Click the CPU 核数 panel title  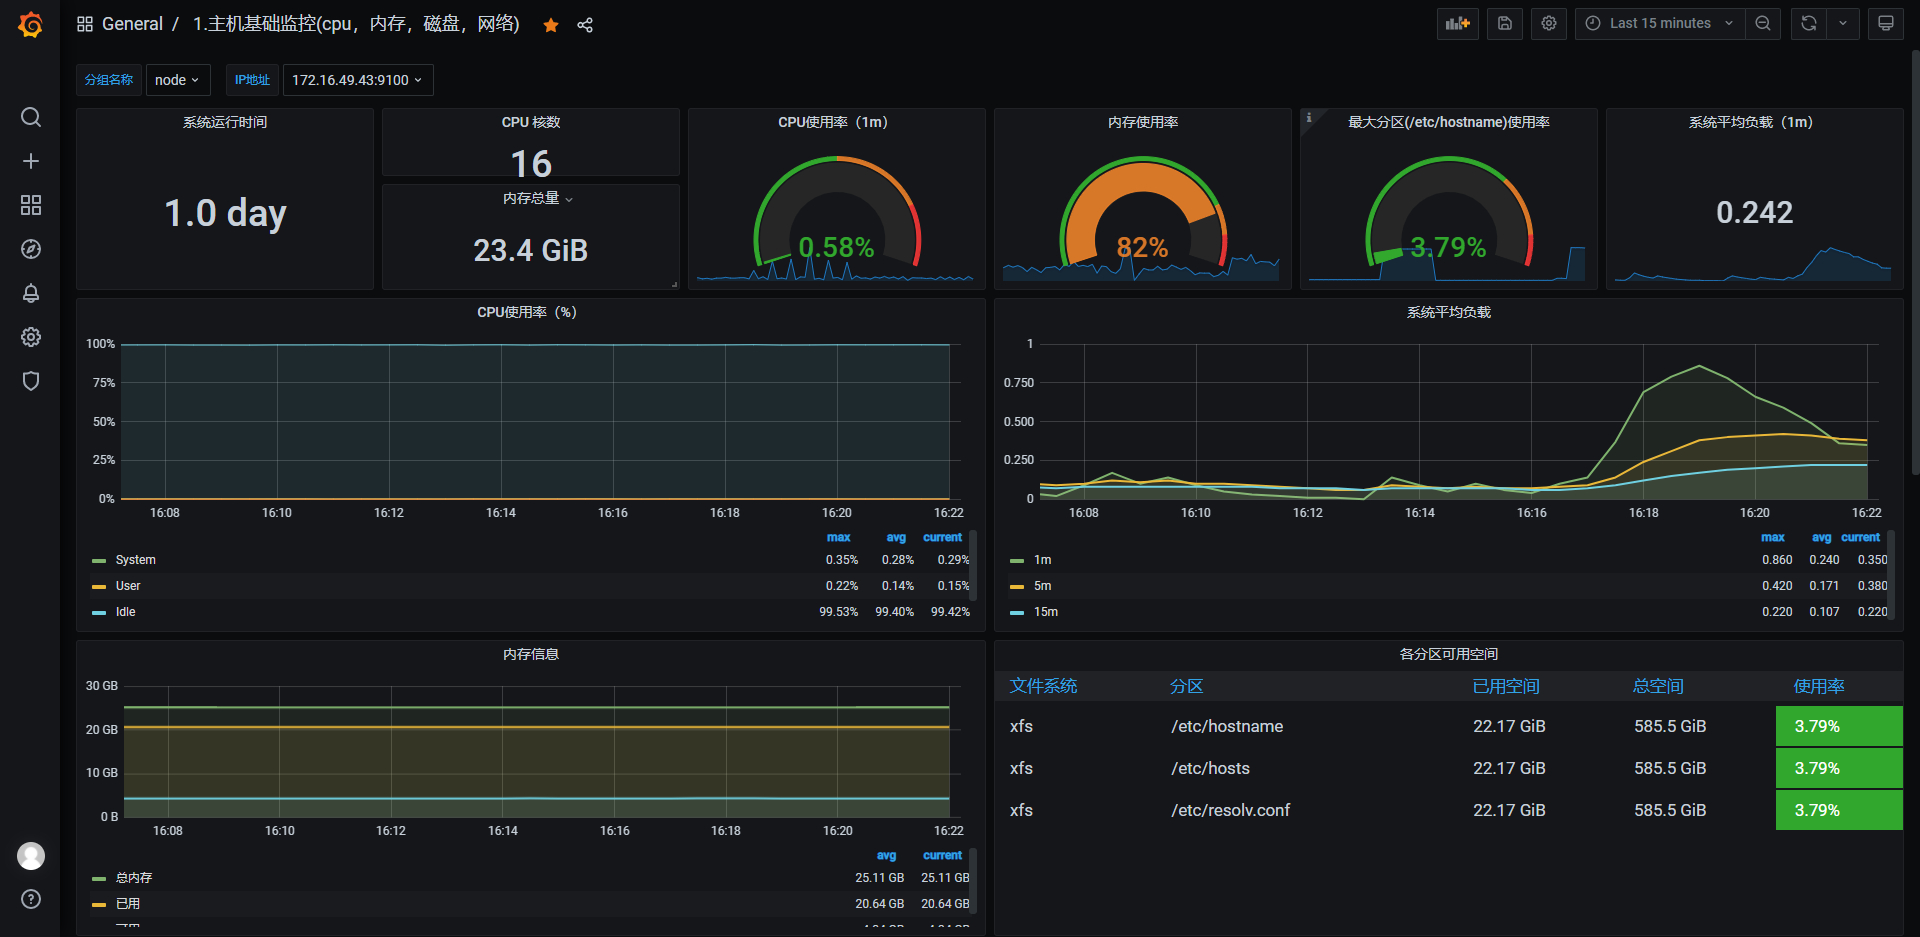[531, 122]
